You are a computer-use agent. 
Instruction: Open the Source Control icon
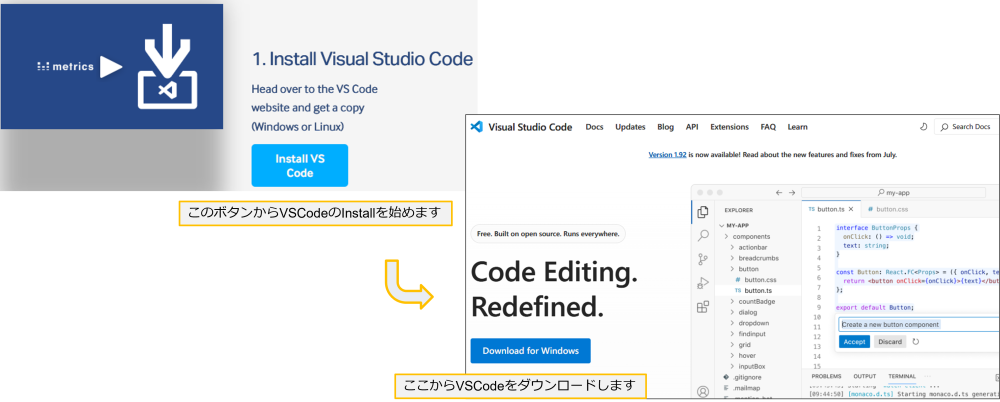pyautogui.click(x=703, y=259)
